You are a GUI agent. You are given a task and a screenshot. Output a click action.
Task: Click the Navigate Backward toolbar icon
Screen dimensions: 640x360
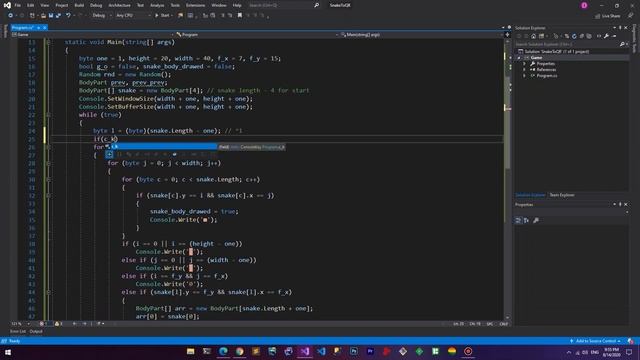11,16
